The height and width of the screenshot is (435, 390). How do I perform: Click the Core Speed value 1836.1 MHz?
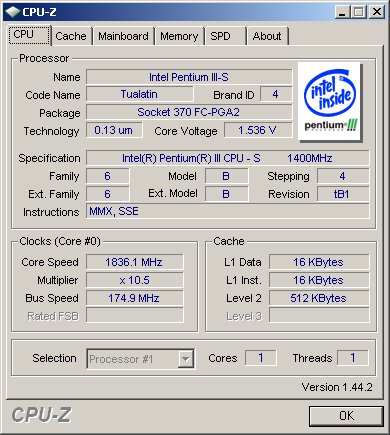(x=134, y=262)
